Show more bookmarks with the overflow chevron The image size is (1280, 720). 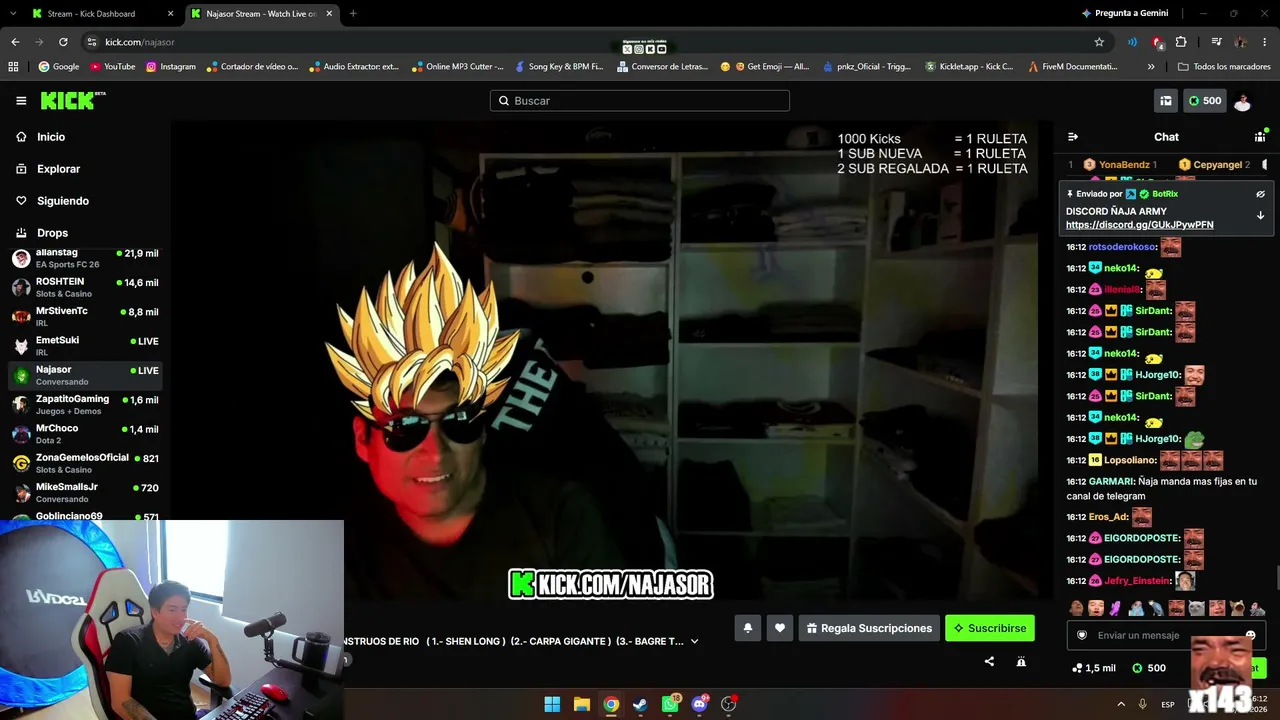pyautogui.click(x=1151, y=67)
